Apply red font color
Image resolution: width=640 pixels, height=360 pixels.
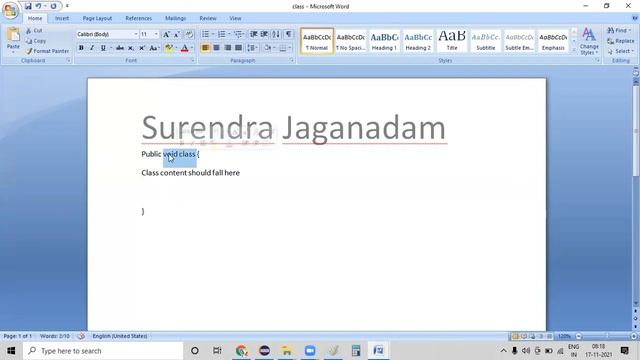[184, 48]
